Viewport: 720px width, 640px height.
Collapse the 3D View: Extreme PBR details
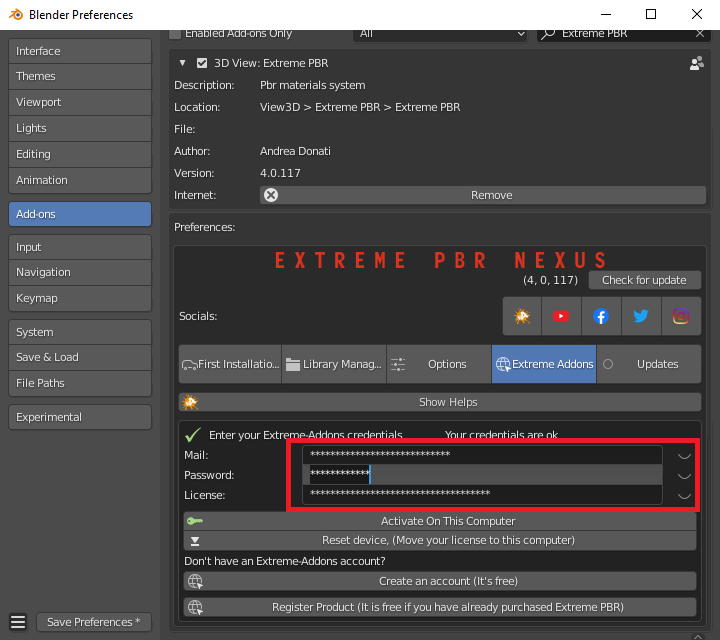coord(182,63)
